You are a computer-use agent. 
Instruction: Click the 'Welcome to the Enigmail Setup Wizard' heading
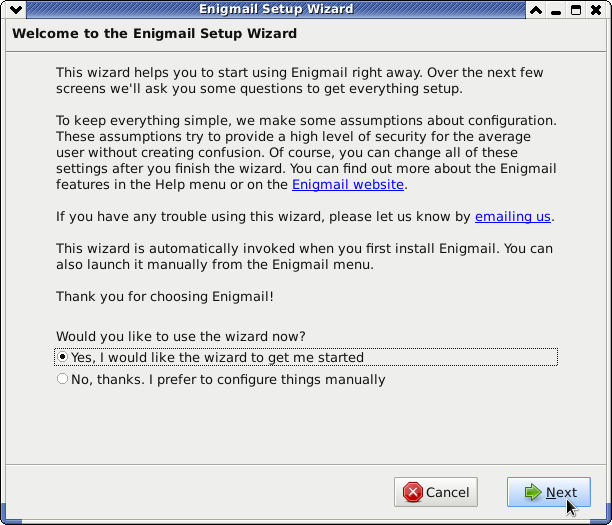coord(155,34)
